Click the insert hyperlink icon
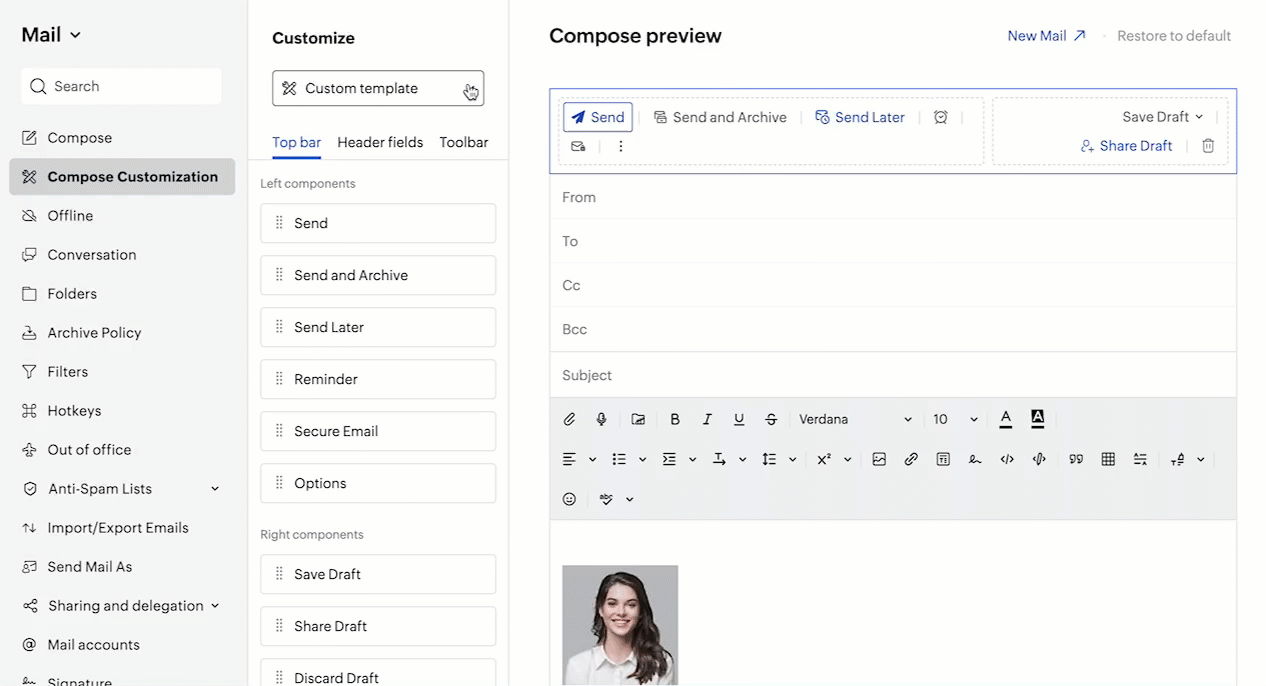Screen dimensions: 1266x686 pos(911,460)
